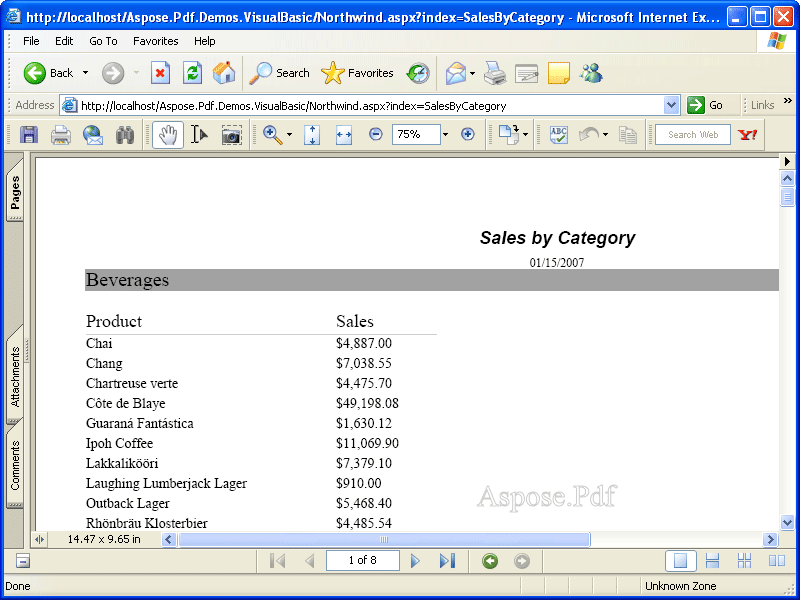Zoom out with minus circle button
The height and width of the screenshot is (600, 800).
point(376,134)
